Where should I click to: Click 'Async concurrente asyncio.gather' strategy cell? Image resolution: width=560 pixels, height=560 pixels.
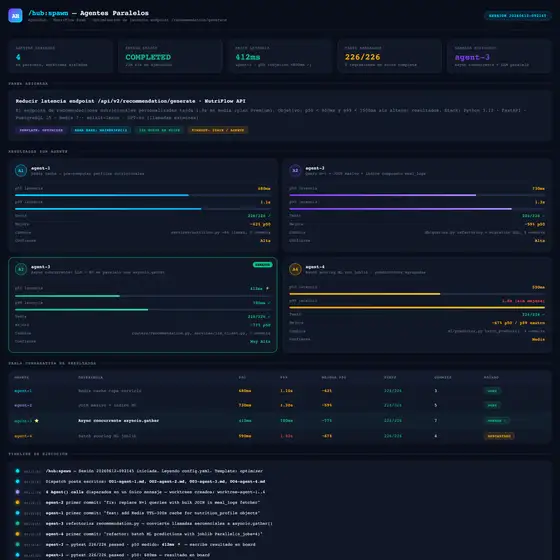[119, 421]
